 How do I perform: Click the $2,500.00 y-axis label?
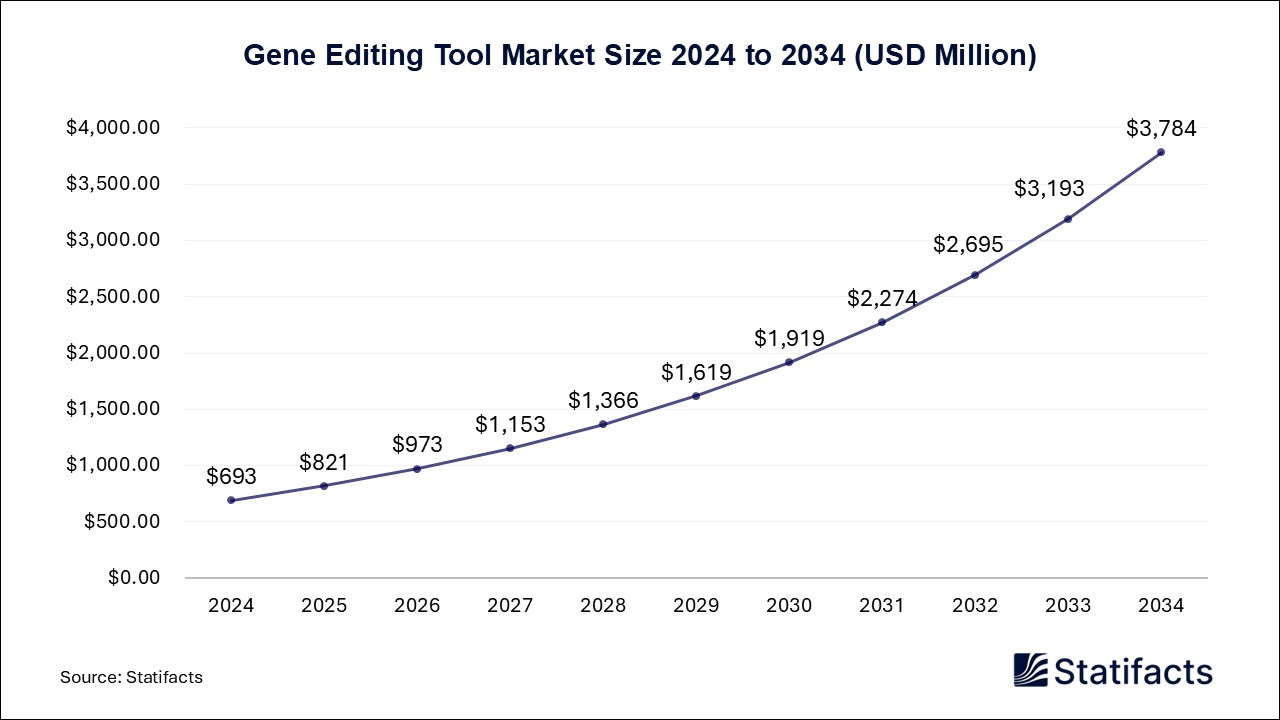[114, 297]
